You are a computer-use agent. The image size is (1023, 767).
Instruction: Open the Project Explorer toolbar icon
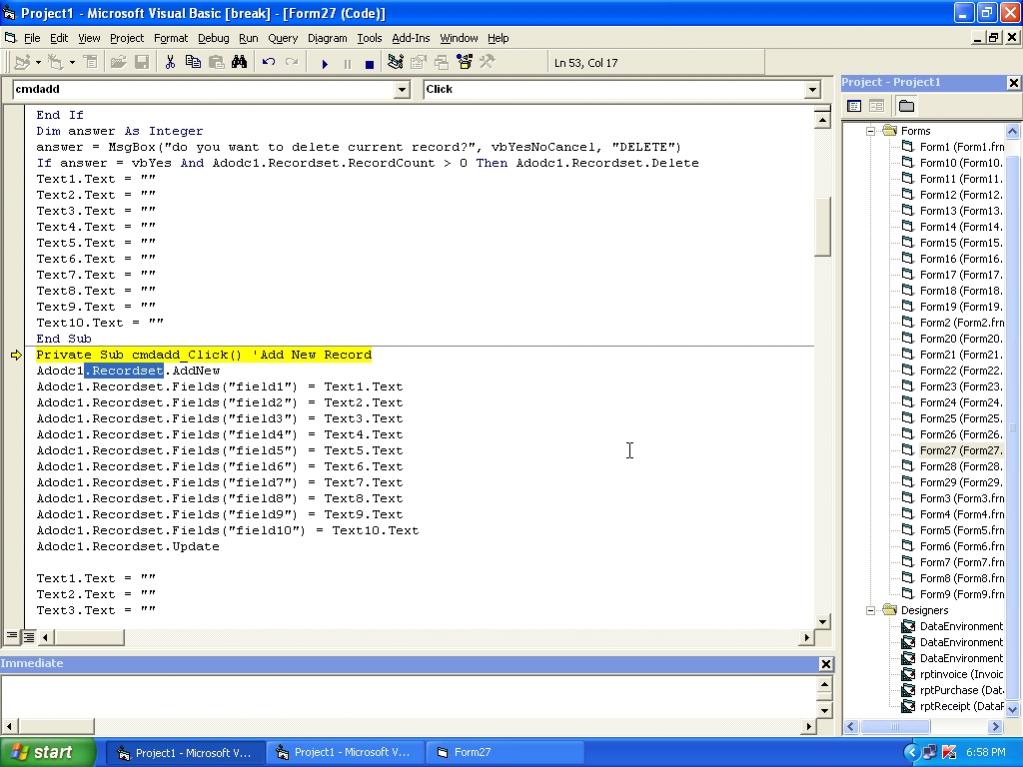[x=395, y=62]
